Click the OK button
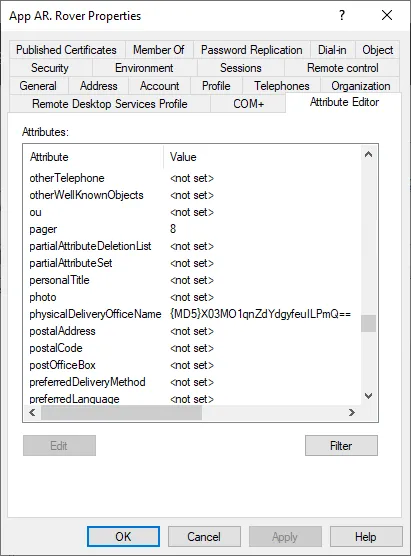 (x=123, y=536)
